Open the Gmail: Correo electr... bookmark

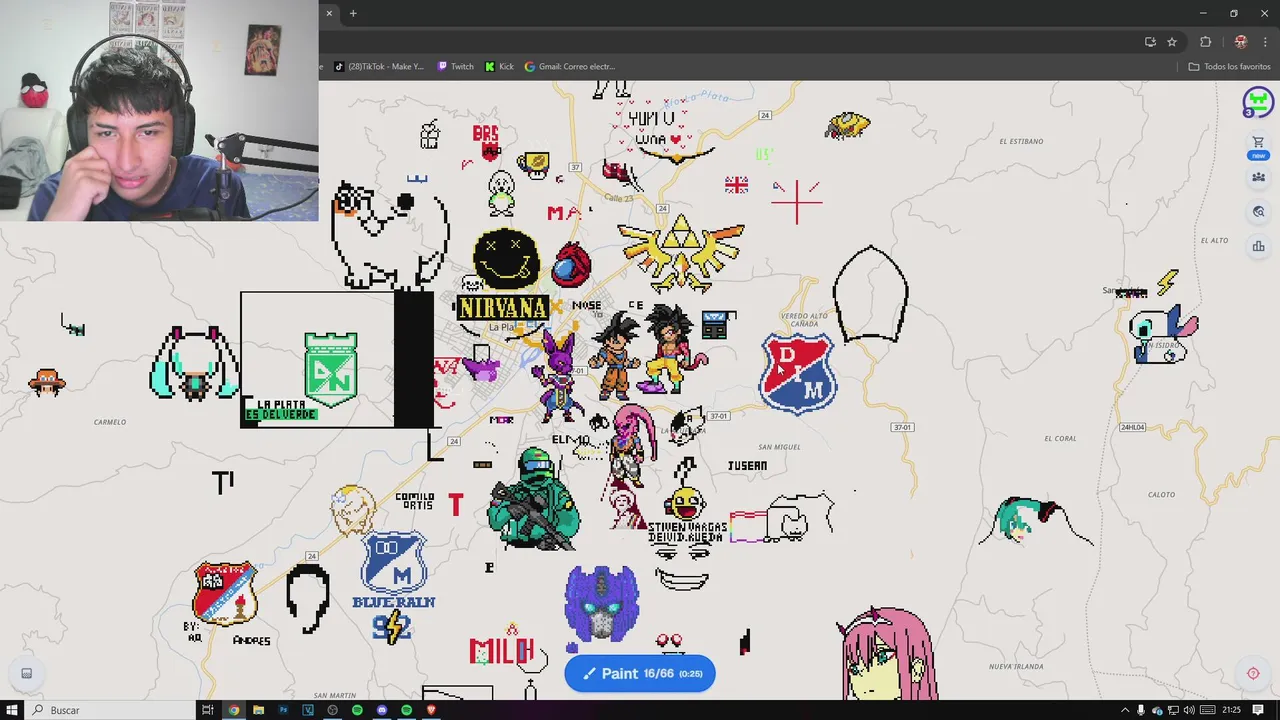pos(570,67)
